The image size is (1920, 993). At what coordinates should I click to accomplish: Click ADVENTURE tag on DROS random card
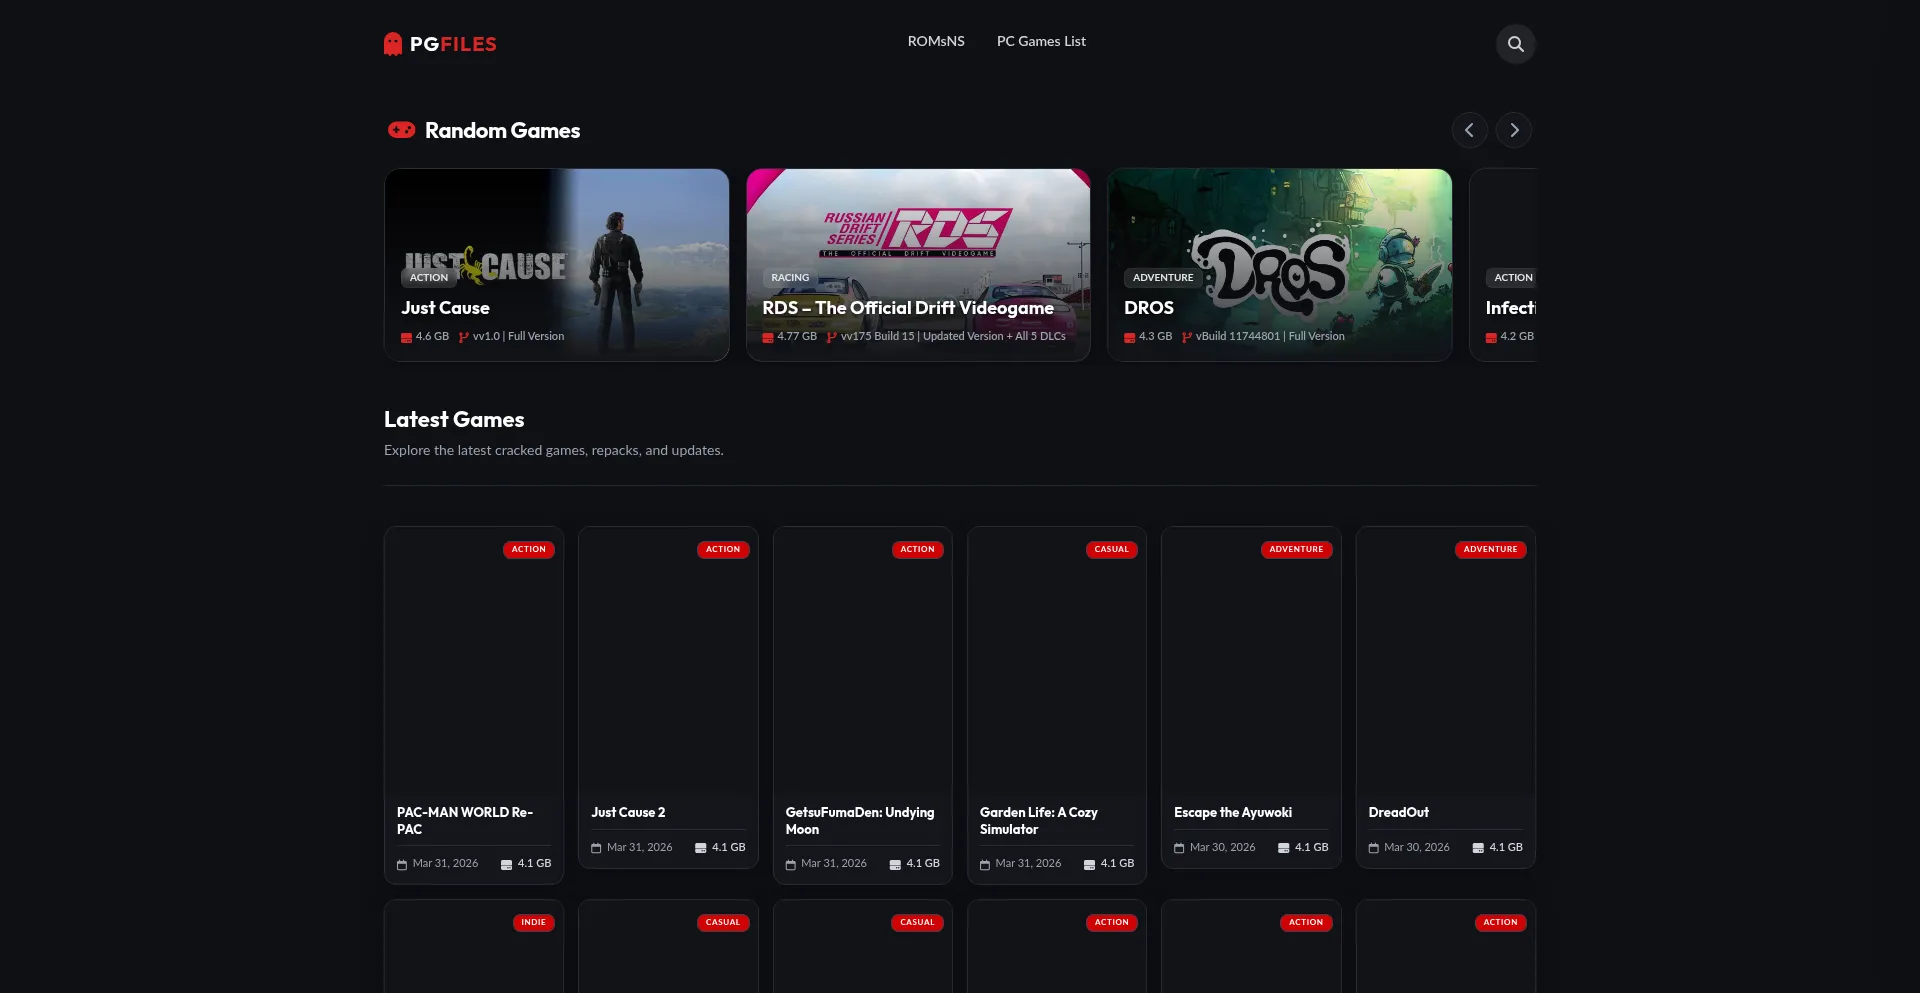(1163, 278)
